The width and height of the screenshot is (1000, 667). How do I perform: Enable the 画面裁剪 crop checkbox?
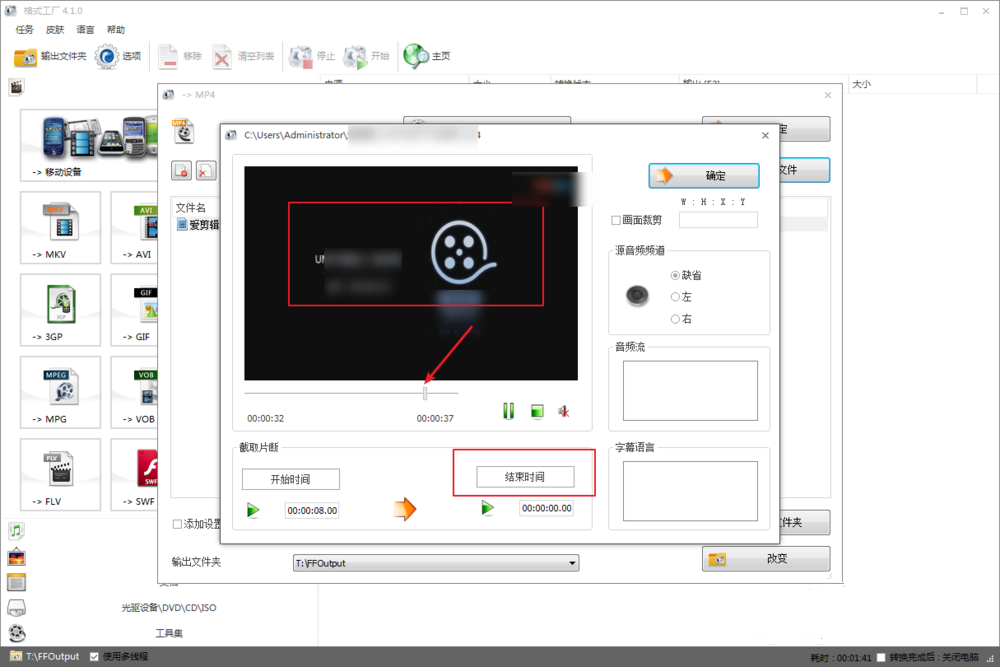[x=616, y=220]
